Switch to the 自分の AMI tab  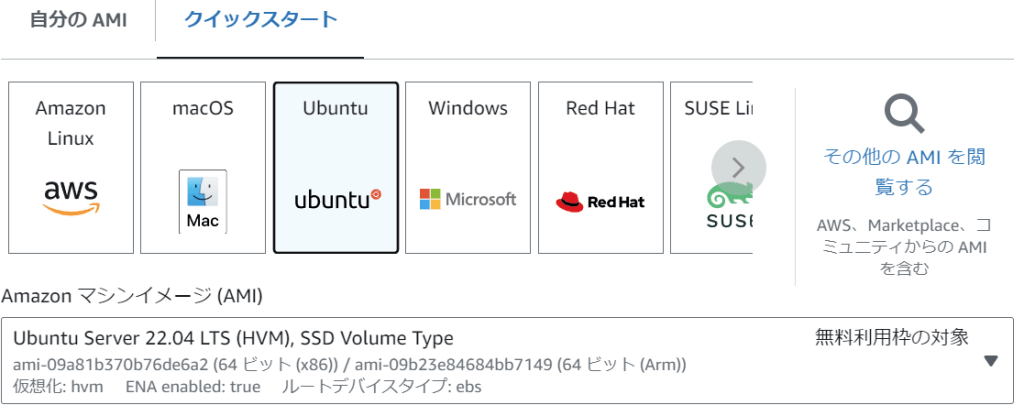(77, 21)
